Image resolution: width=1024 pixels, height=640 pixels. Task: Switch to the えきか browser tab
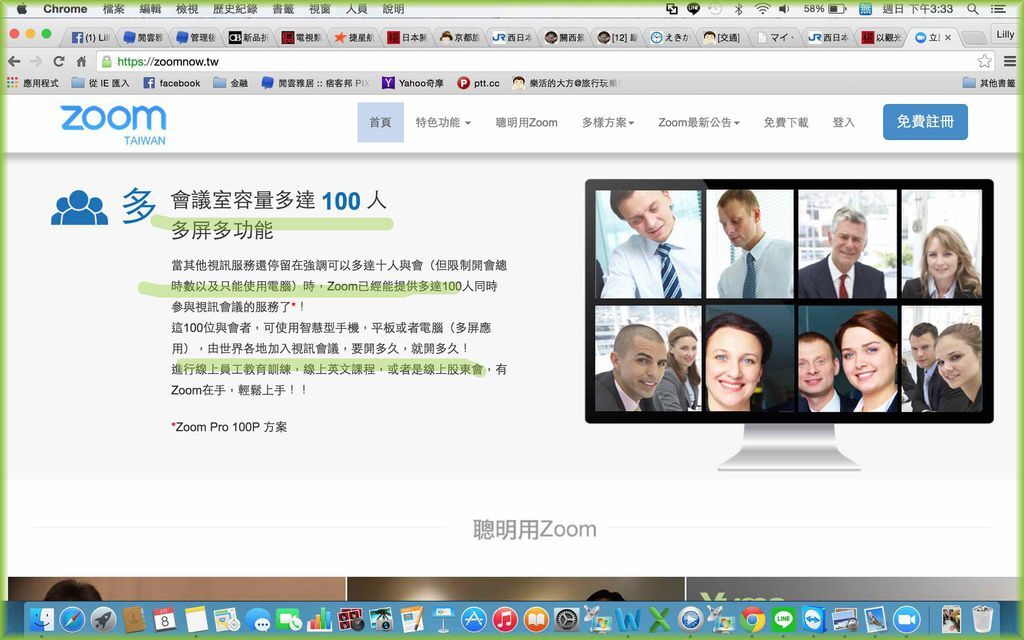click(x=670, y=38)
